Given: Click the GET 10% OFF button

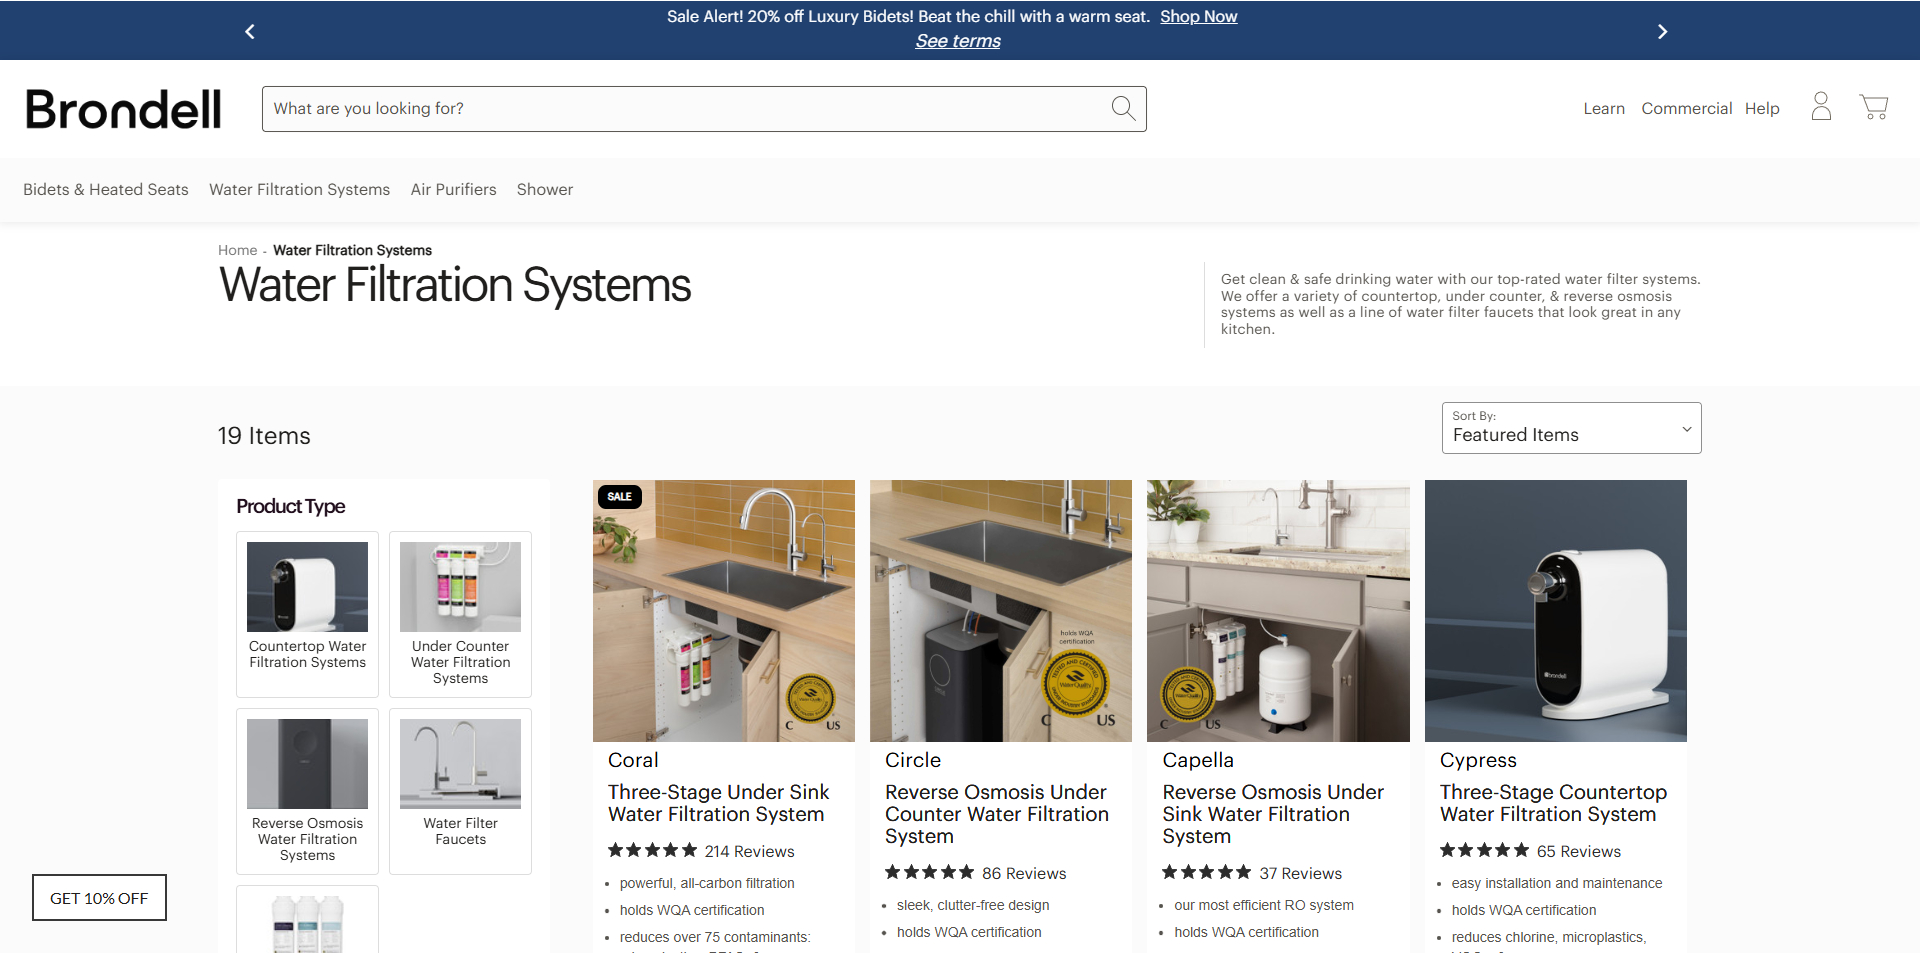Looking at the screenshot, I should 99,898.
